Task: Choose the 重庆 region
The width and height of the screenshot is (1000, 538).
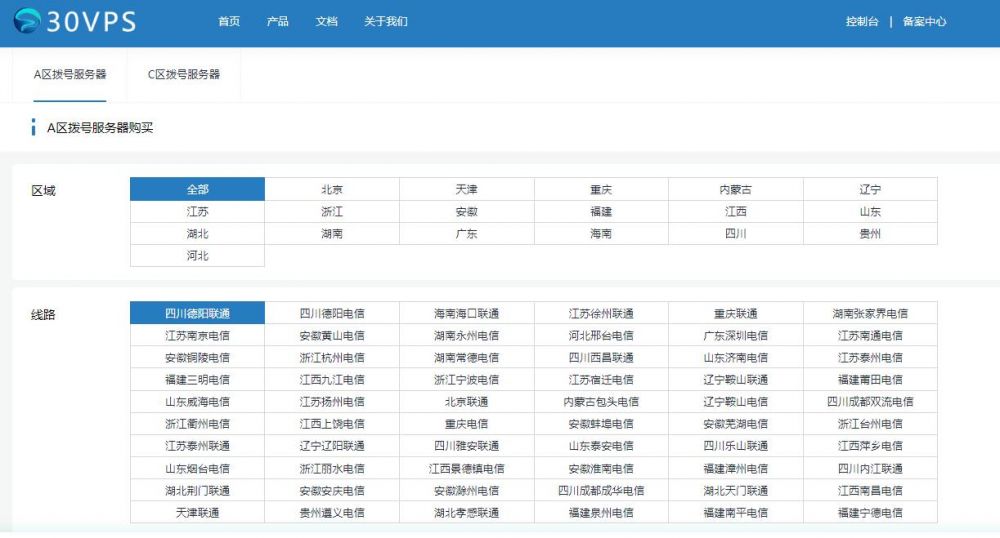Action: [601, 189]
